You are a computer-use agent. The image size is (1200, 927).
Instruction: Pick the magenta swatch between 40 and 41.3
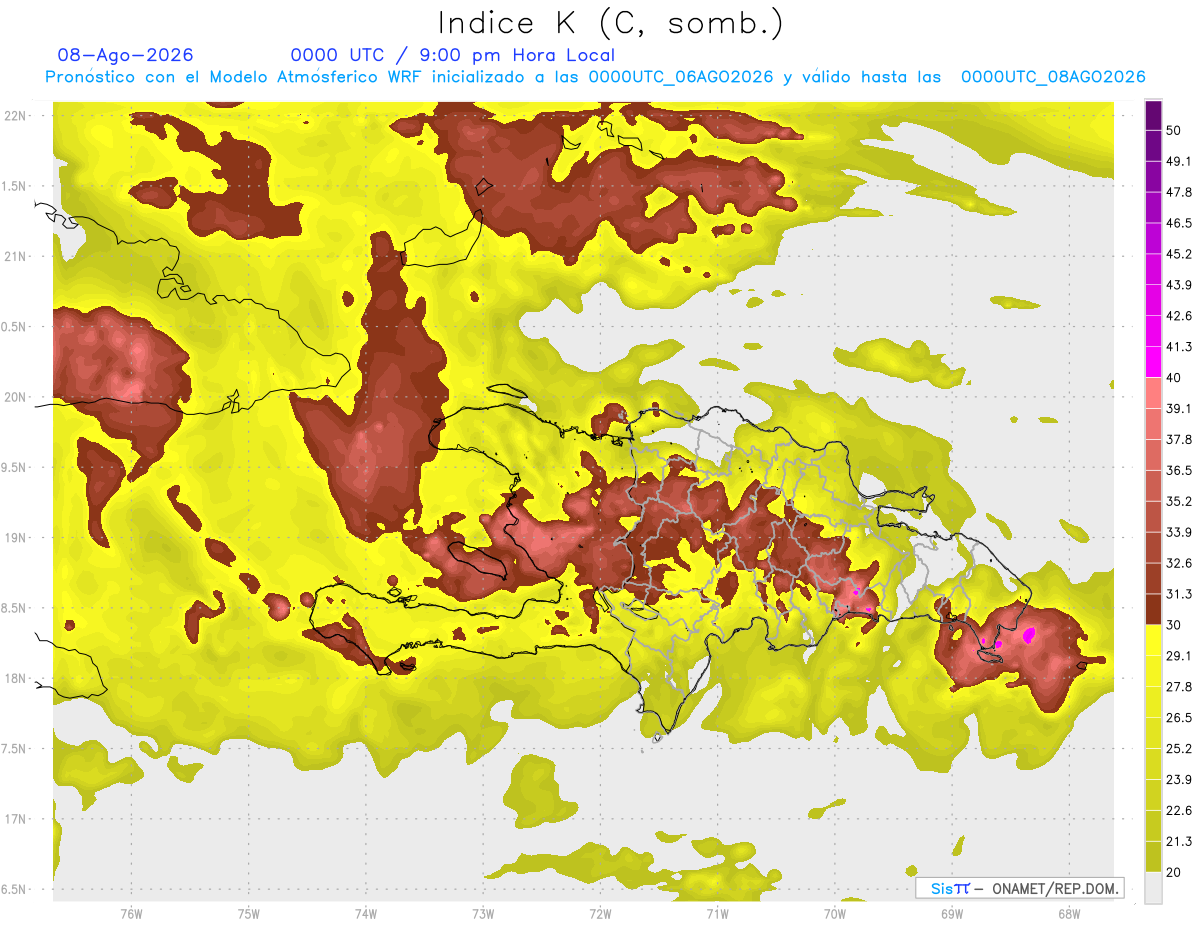tap(1153, 362)
